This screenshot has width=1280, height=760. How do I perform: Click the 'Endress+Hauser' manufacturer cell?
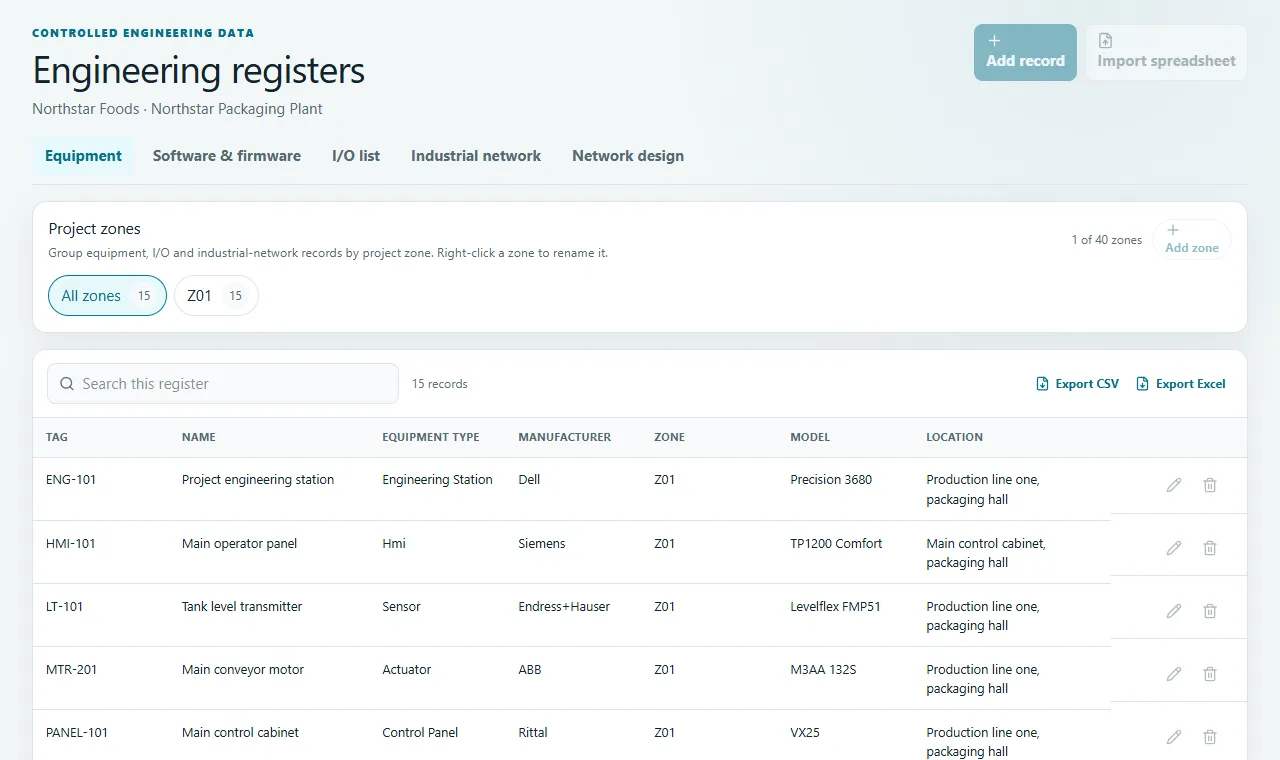click(x=564, y=607)
